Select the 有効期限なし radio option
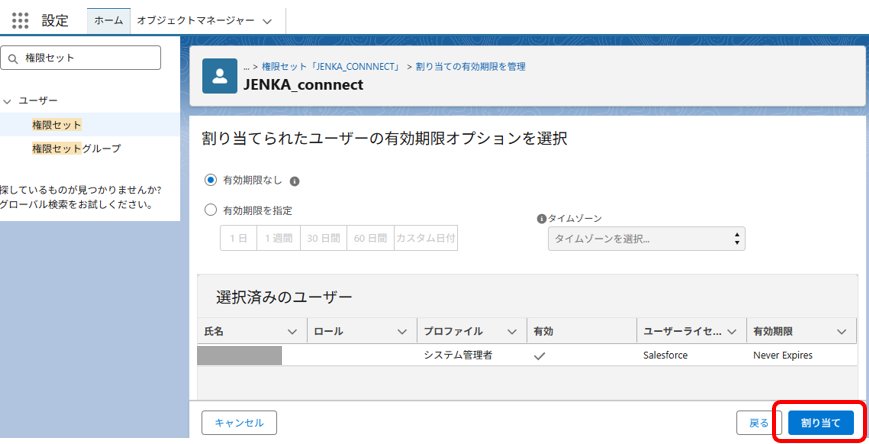The image size is (869, 444). [210, 180]
